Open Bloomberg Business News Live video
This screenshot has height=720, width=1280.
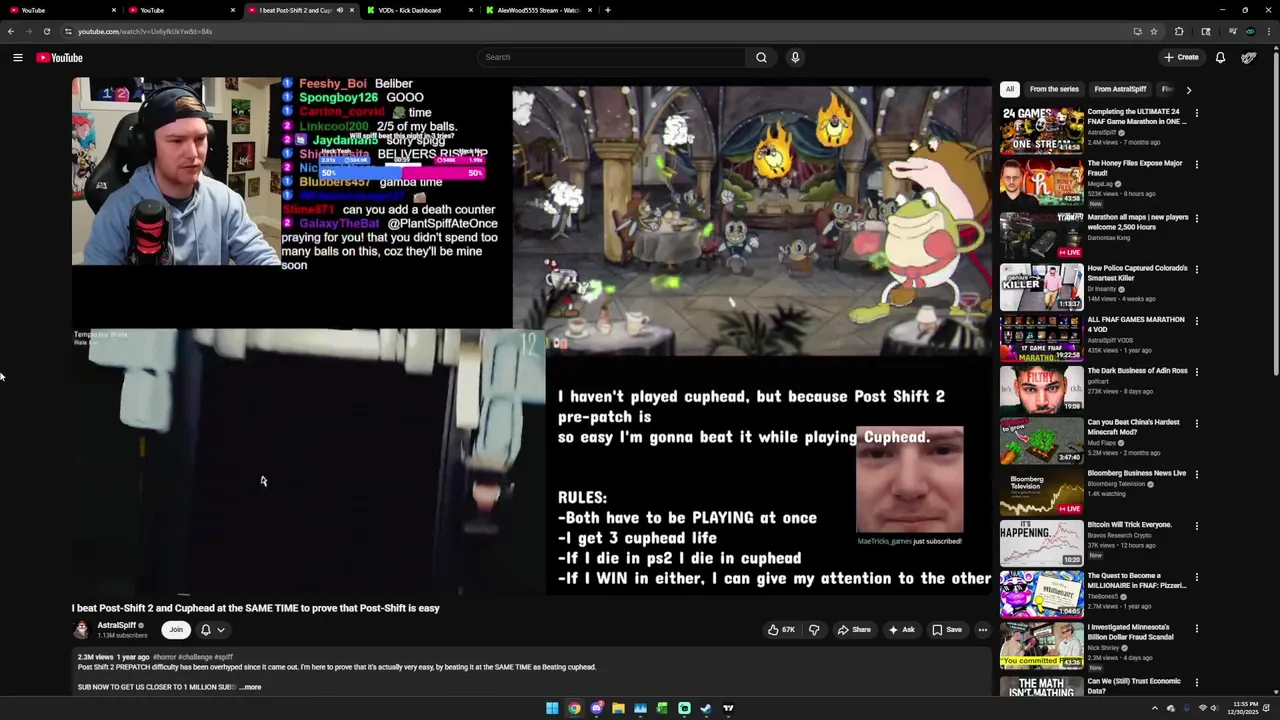coord(1041,491)
